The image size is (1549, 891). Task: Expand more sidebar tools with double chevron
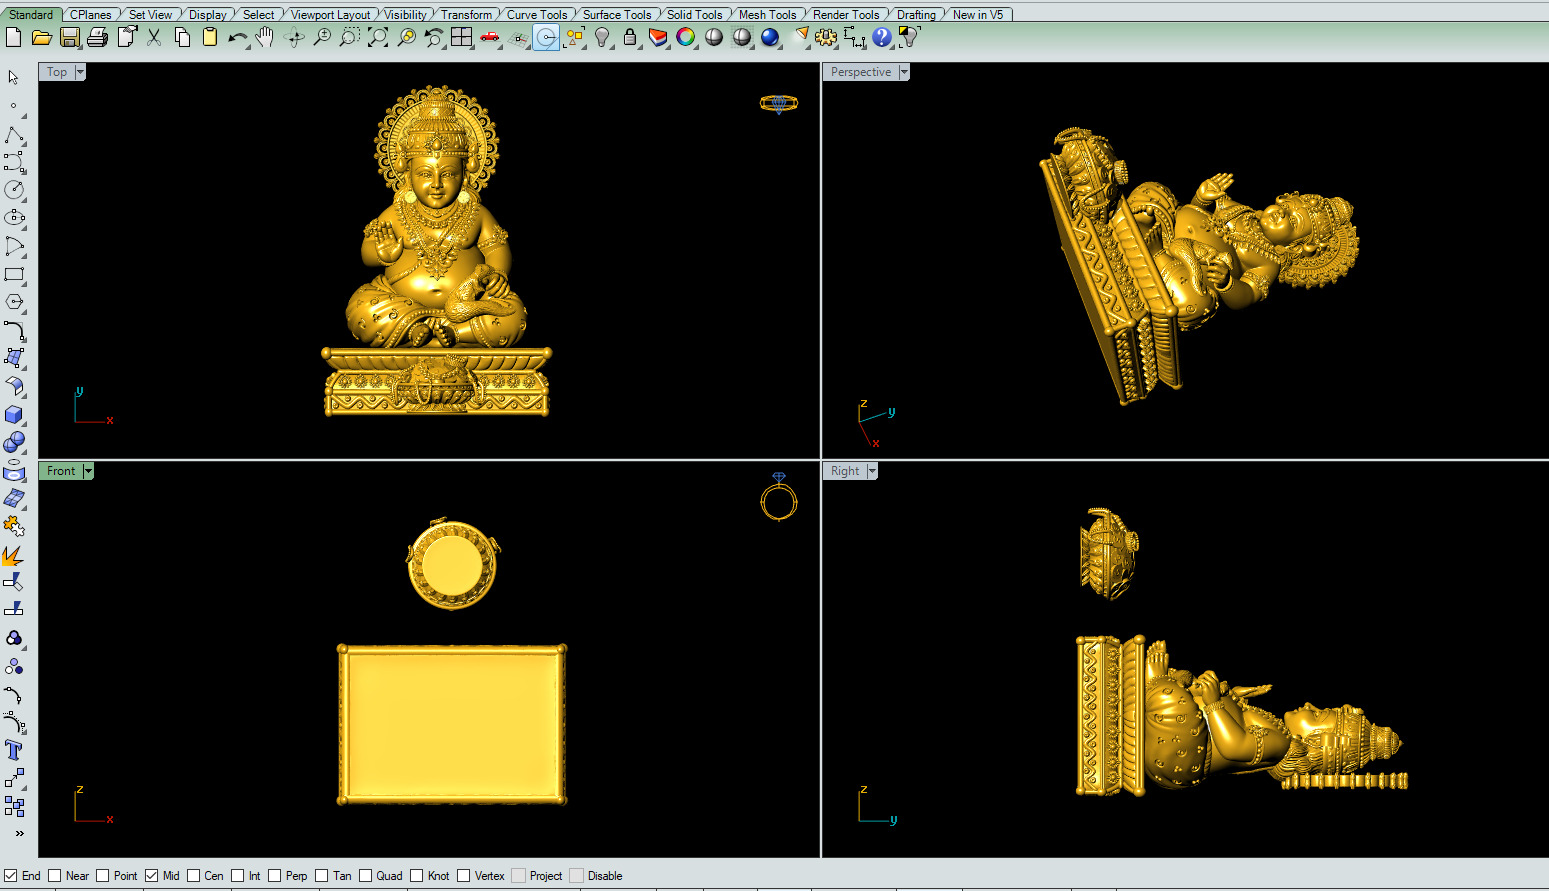tap(19, 833)
